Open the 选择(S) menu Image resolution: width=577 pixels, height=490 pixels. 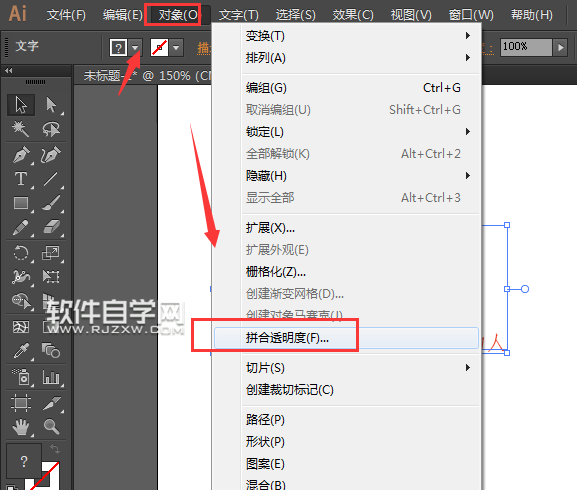coord(295,15)
